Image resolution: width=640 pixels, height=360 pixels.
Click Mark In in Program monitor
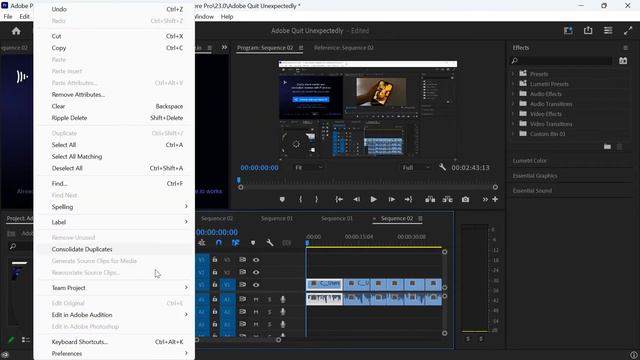(301, 200)
